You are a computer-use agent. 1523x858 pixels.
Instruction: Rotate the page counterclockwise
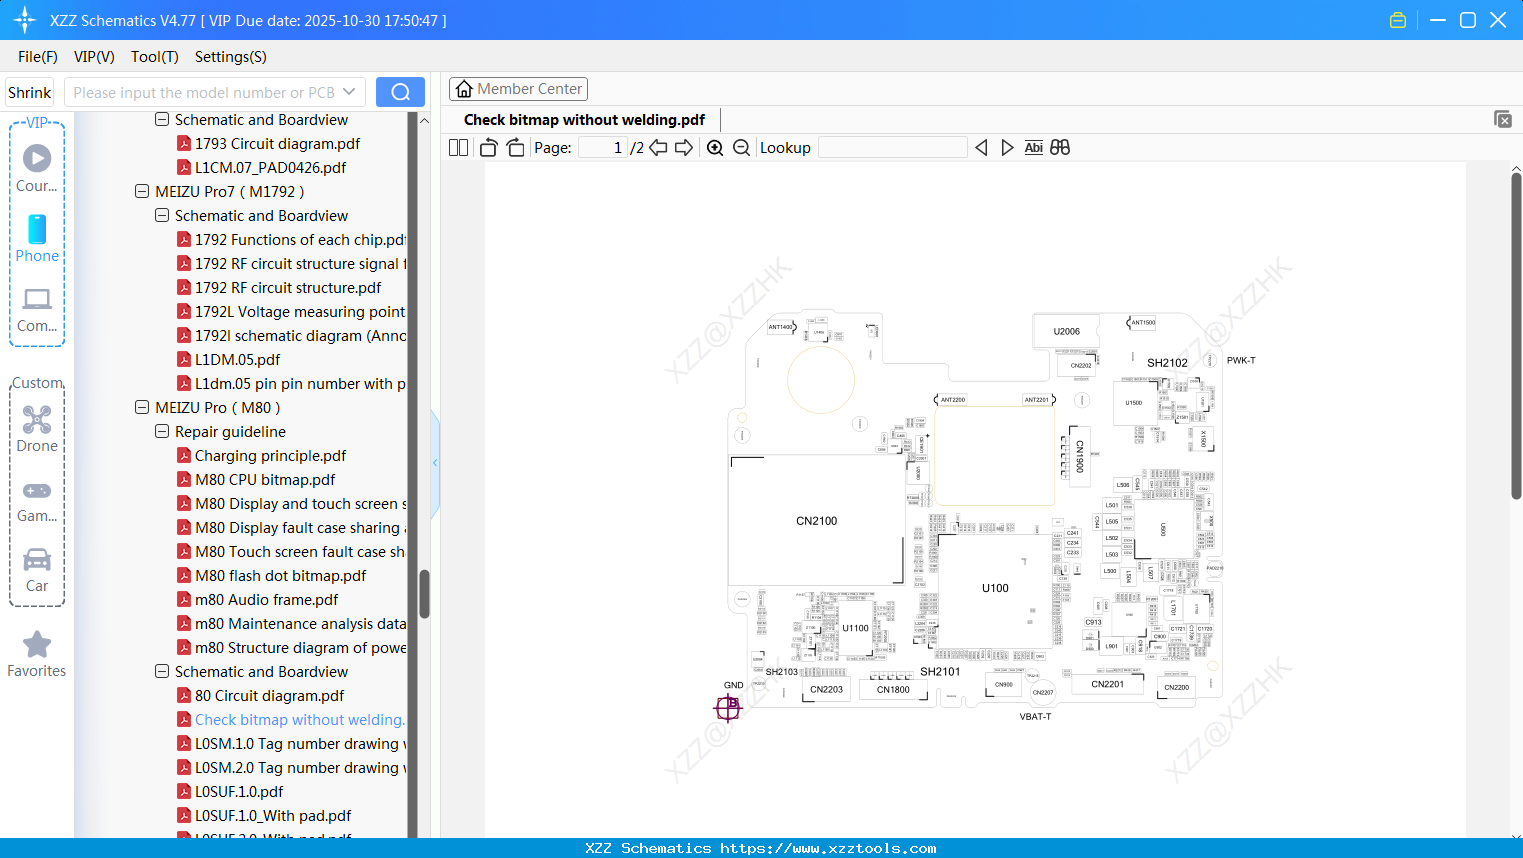(488, 148)
